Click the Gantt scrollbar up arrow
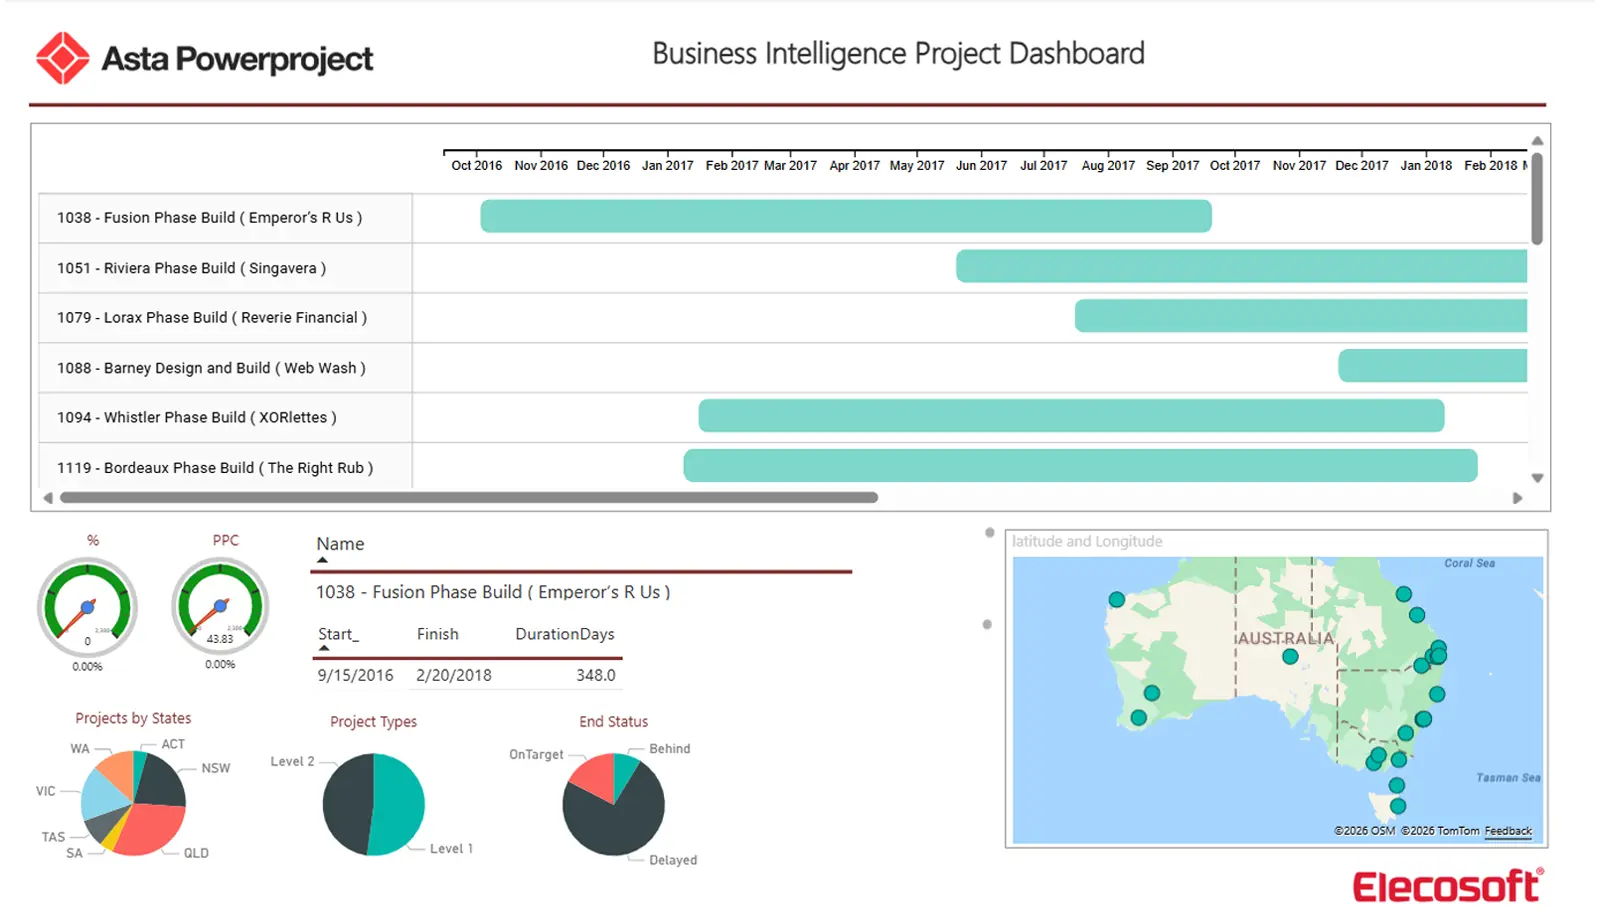Screen dimensions: 1600x916 pyautogui.click(x=1535, y=142)
